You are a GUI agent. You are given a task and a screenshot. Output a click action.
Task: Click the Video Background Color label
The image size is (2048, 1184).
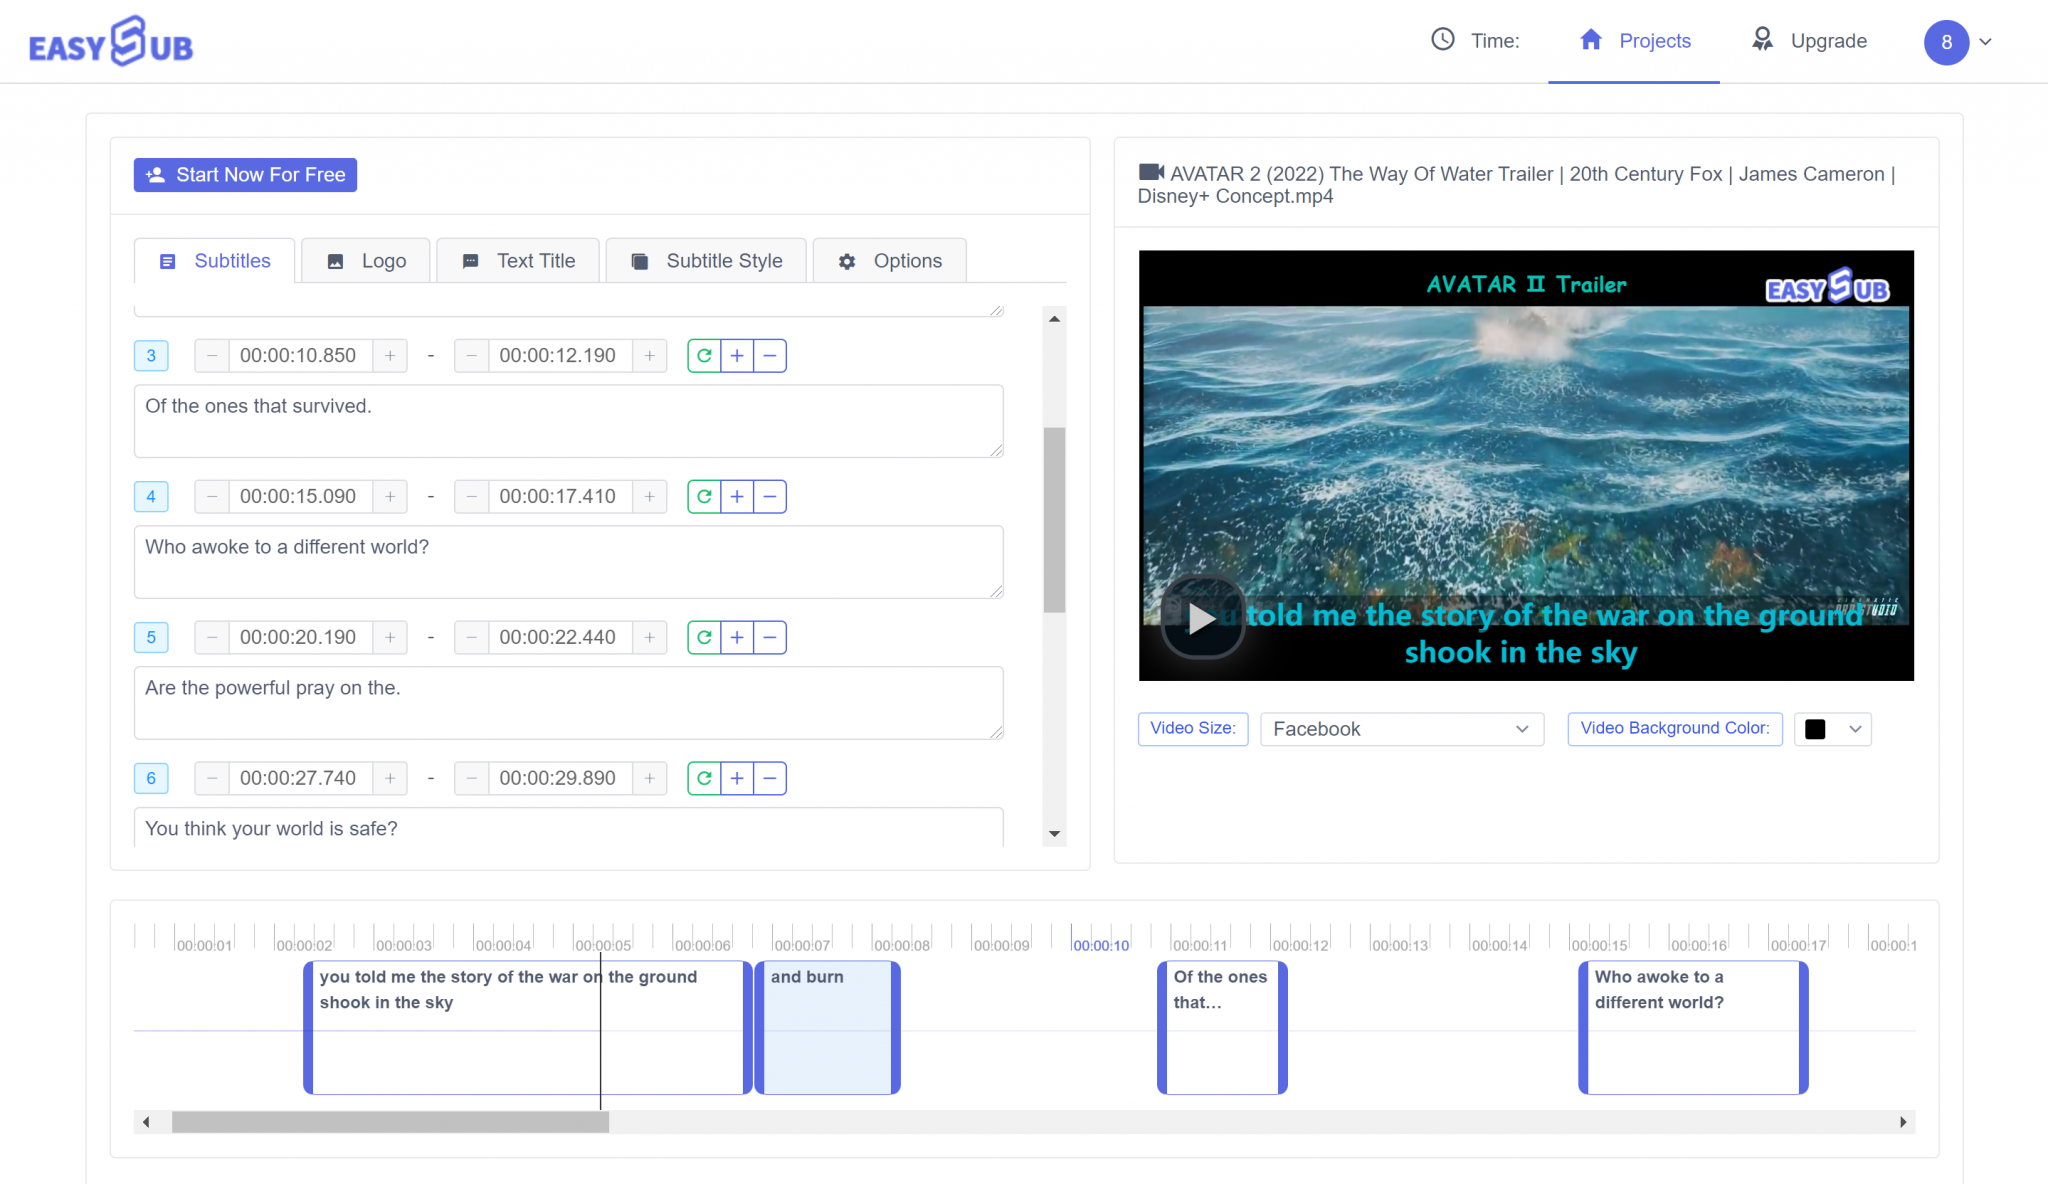point(1675,728)
